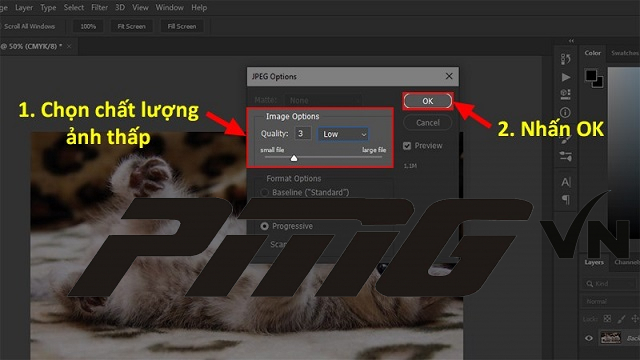
Task: Open the Actions panel play icon
Action: (x=566, y=77)
